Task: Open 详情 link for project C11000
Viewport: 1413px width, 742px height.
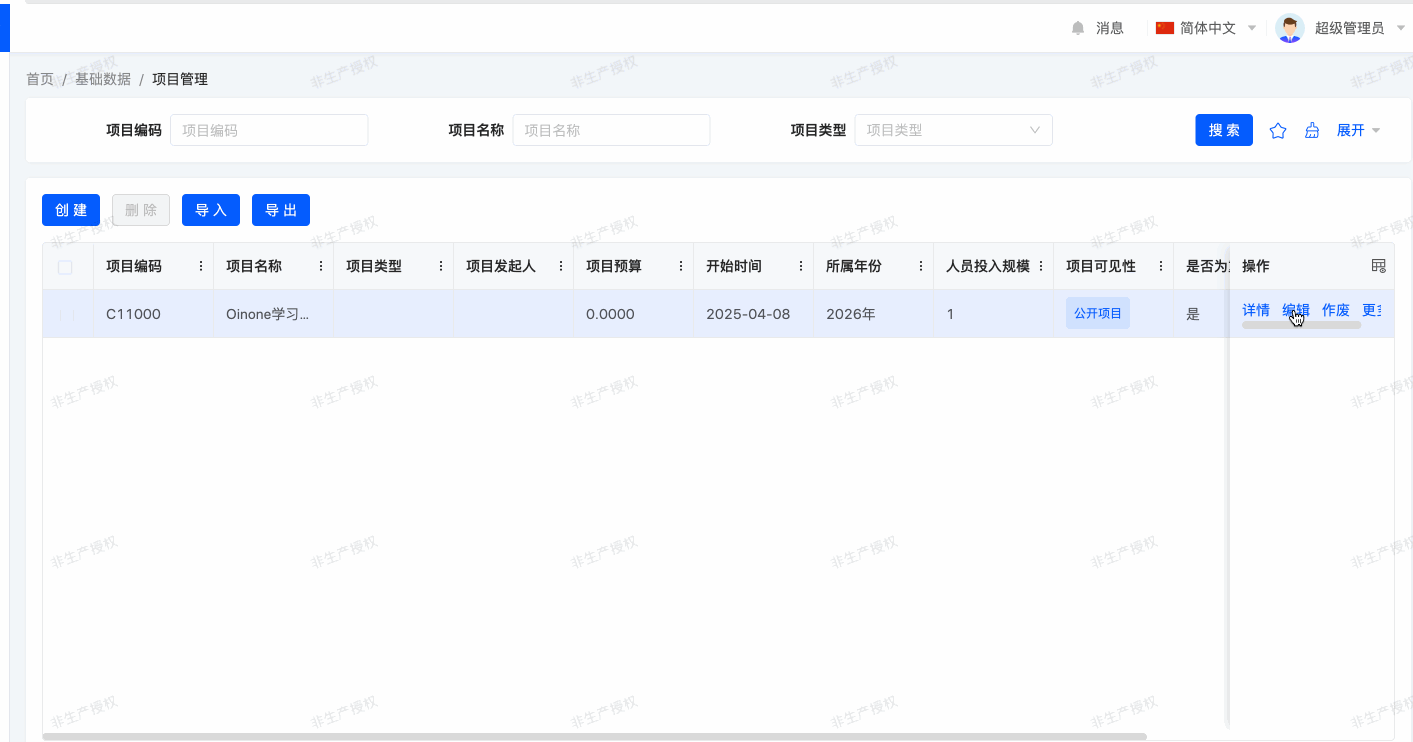Action: [1256, 310]
